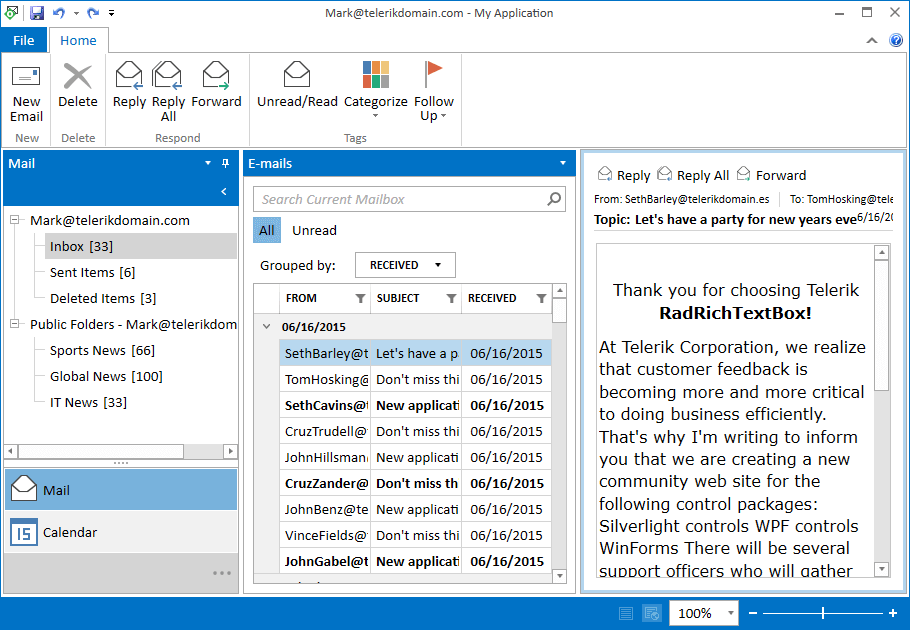Show only Unread emails

[x=313, y=230]
